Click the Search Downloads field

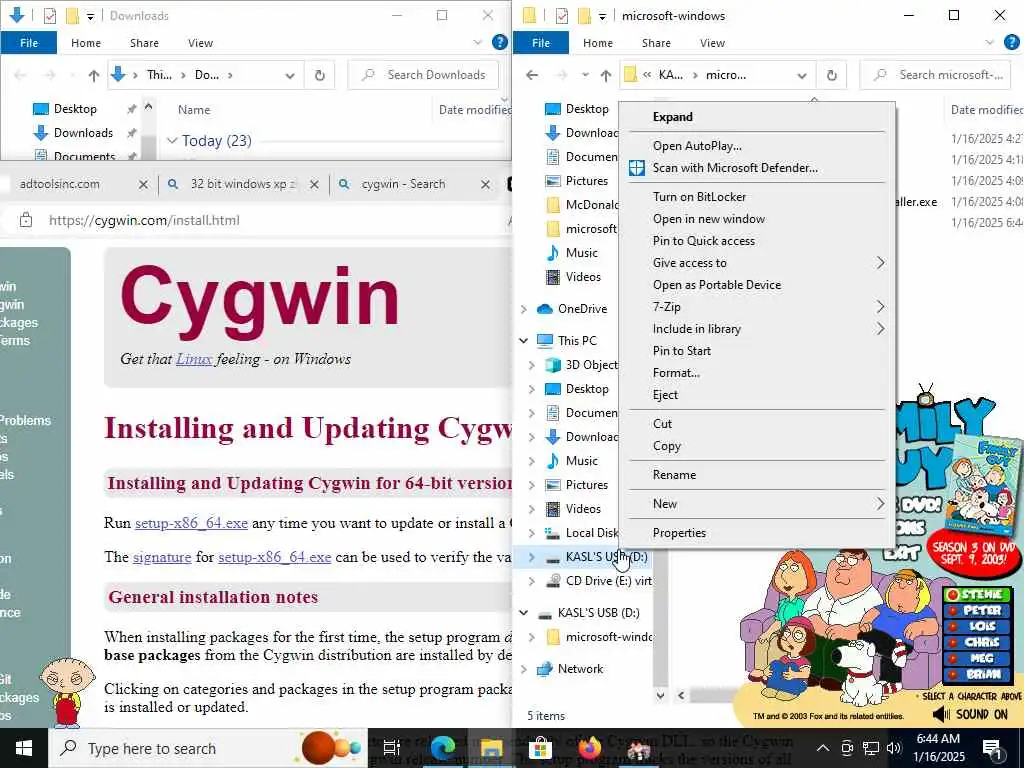click(423, 75)
